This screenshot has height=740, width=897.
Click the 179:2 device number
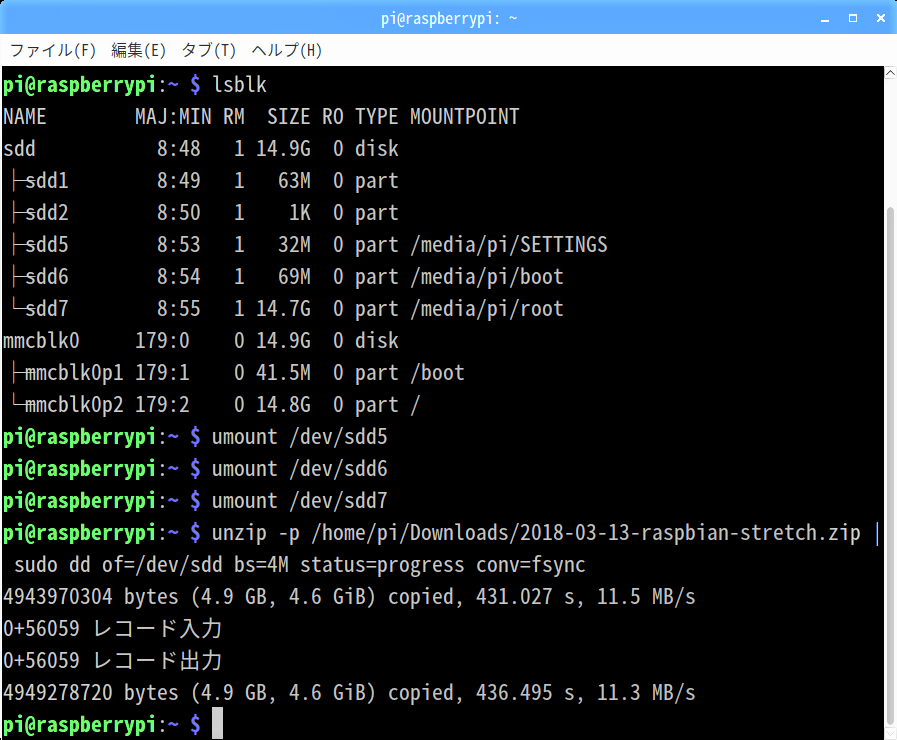[162, 405]
